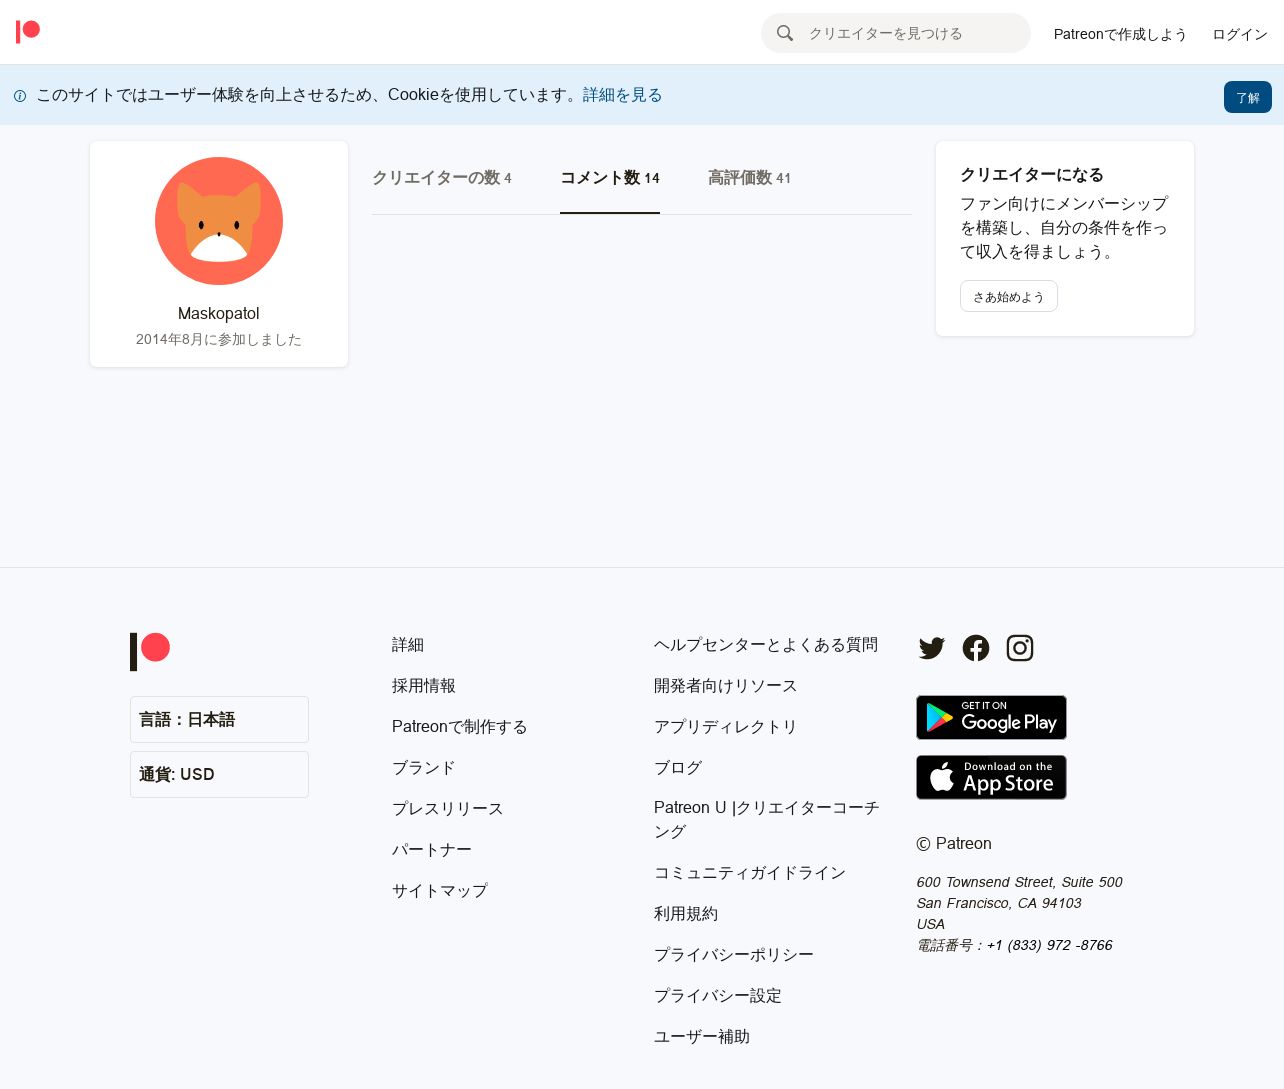Click the Maskopatol username text
Viewport: 1284px width, 1089px height.
219,314
